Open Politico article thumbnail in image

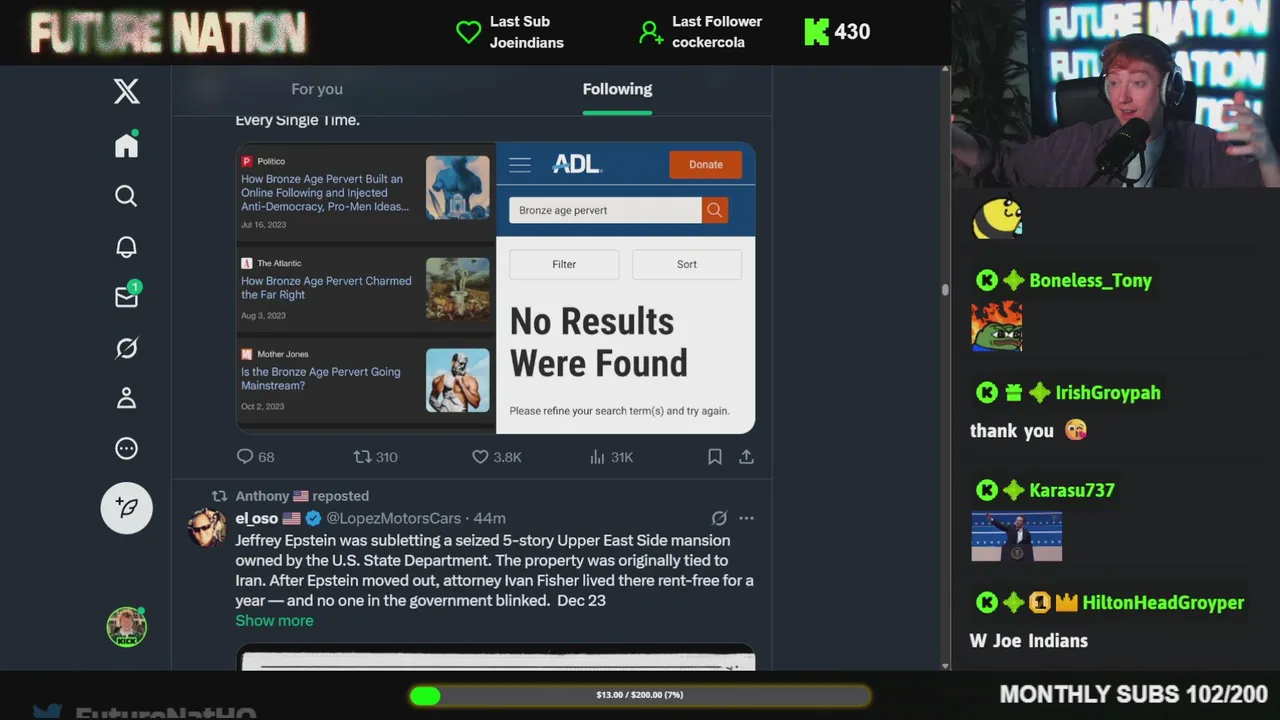(x=458, y=187)
